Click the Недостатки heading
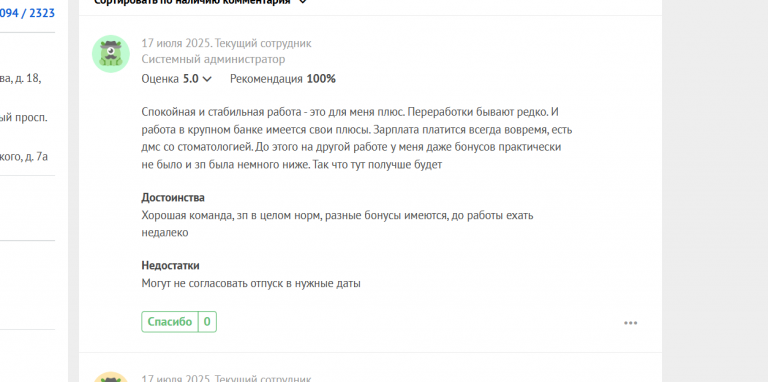 (170, 266)
